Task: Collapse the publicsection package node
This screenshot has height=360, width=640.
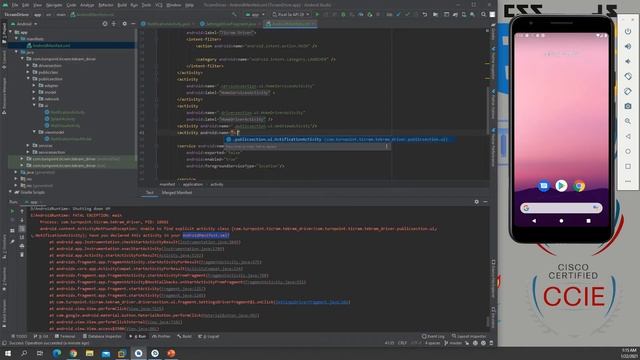Action: click(x=28, y=79)
